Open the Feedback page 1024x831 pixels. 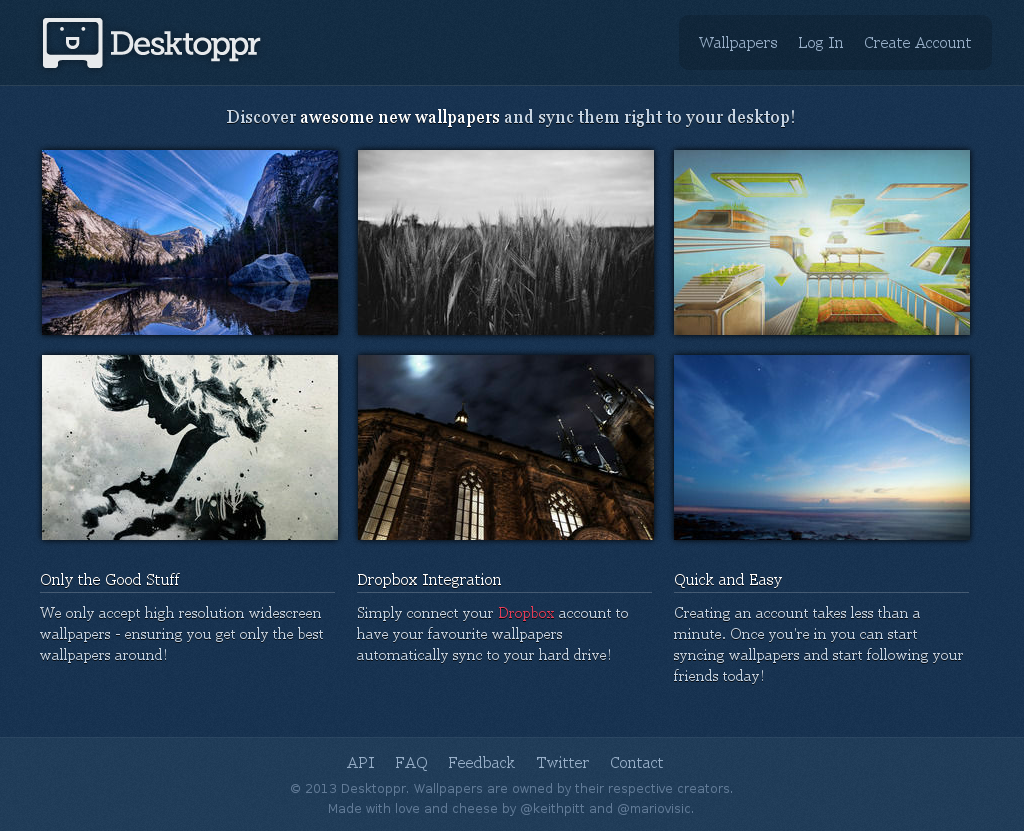click(x=481, y=762)
